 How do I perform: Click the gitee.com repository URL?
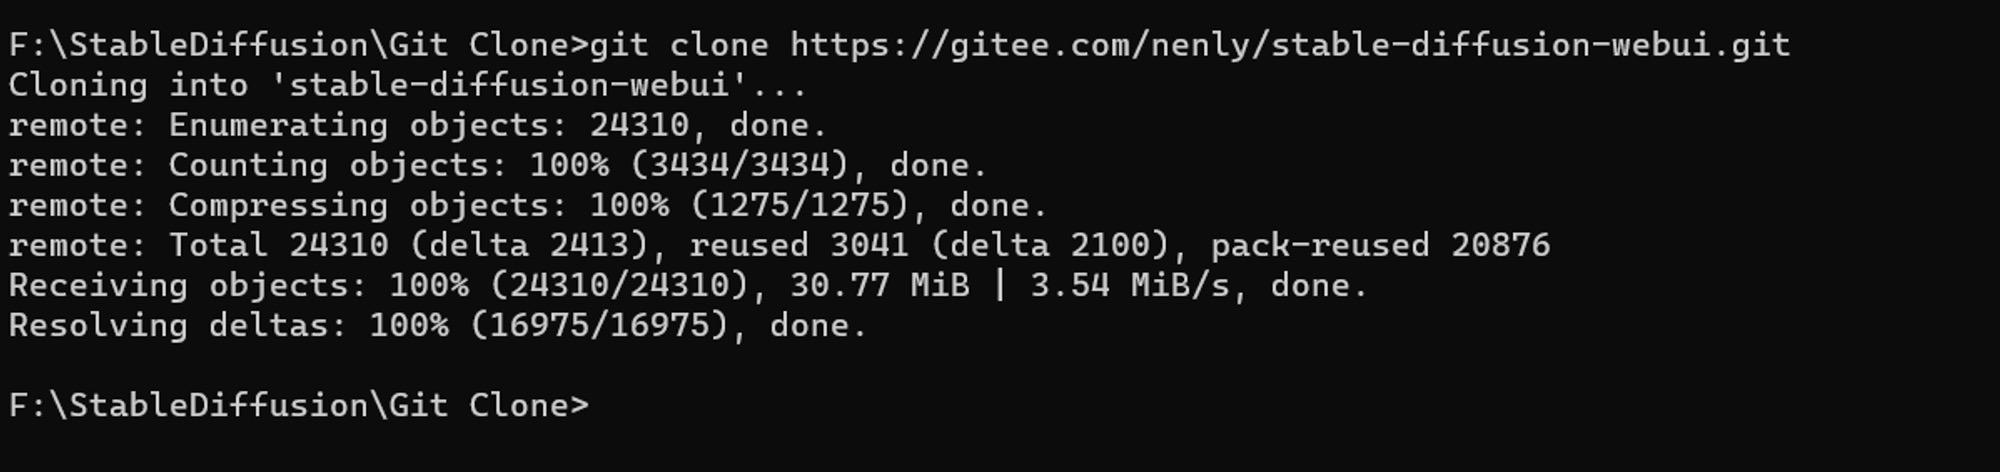pyautogui.click(x=1289, y=45)
